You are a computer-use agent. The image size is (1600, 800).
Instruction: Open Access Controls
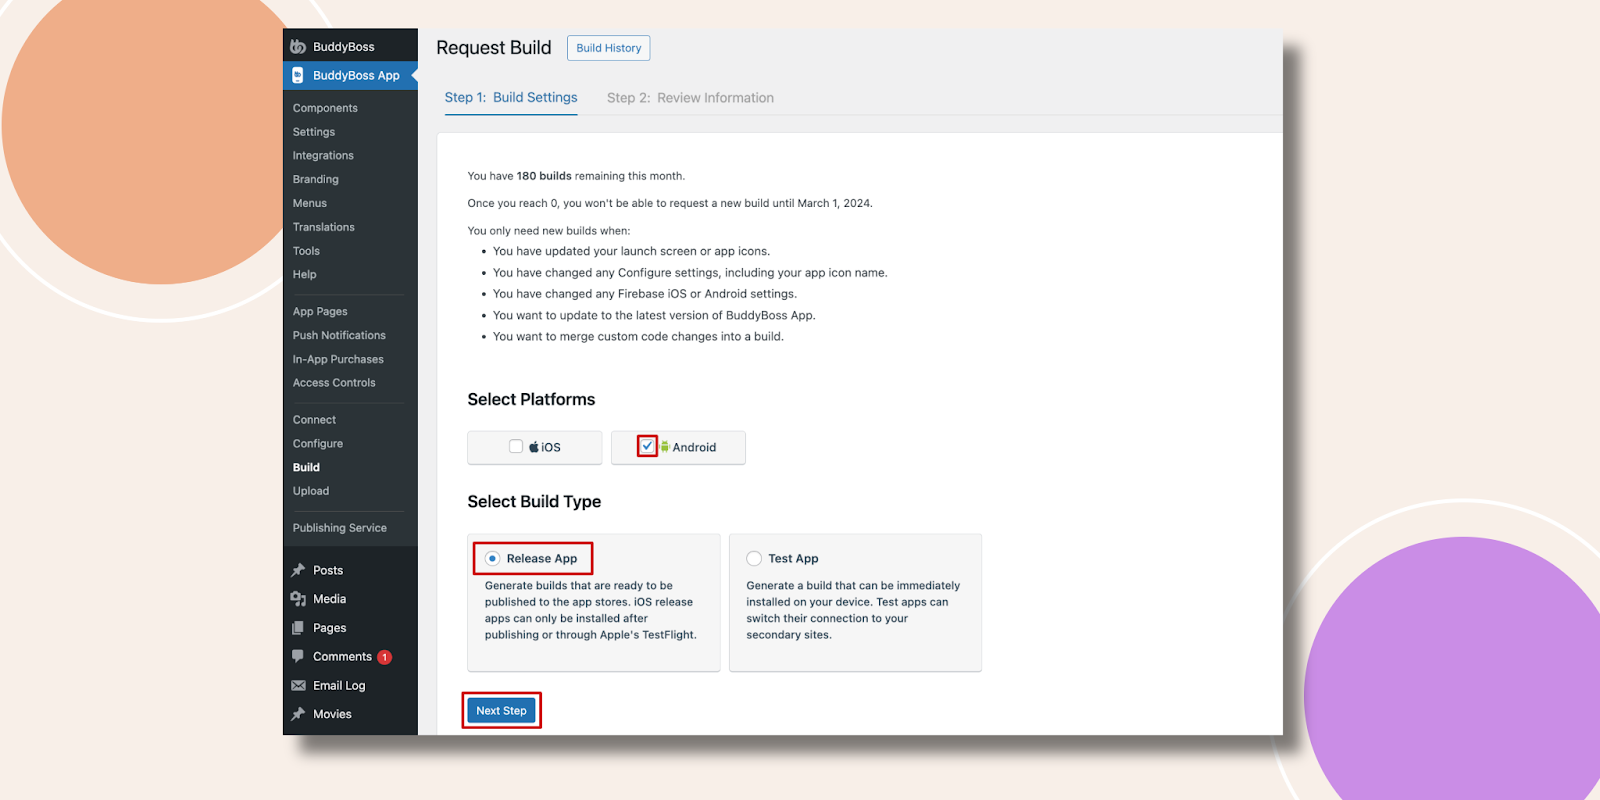(334, 383)
